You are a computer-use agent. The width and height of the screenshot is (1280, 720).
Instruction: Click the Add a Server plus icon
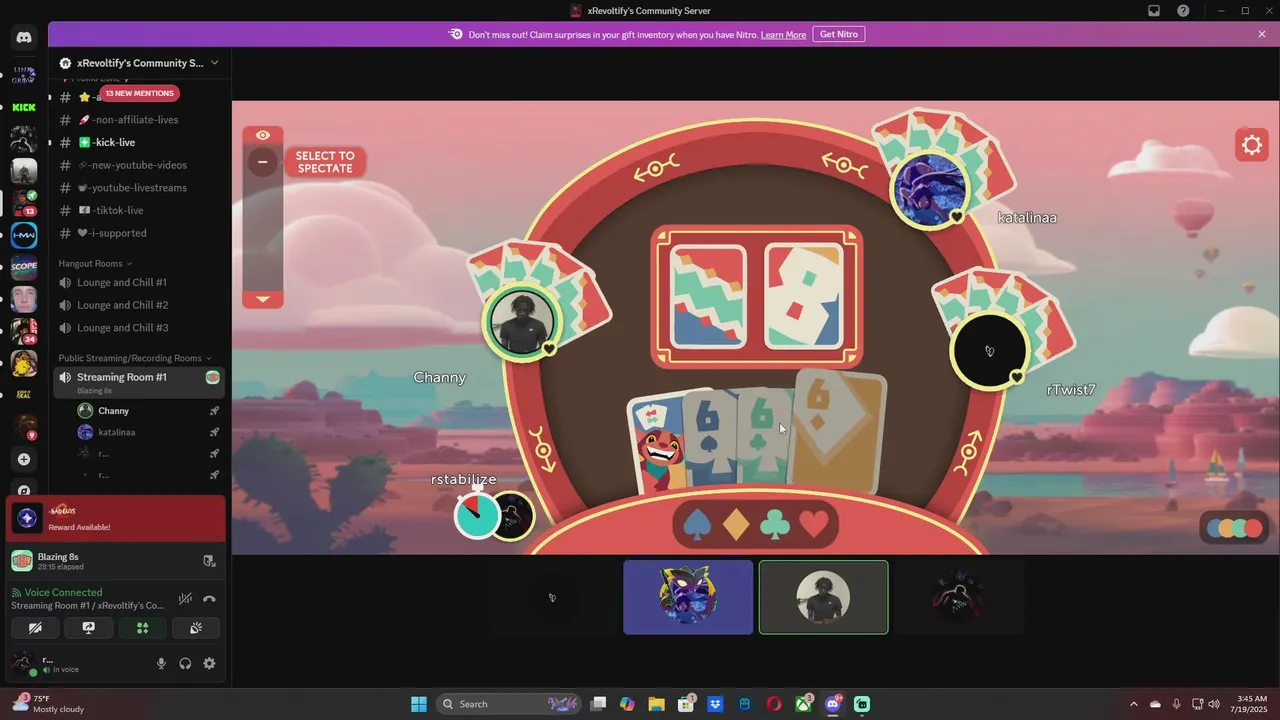pyautogui.click(x=24, y=459)
